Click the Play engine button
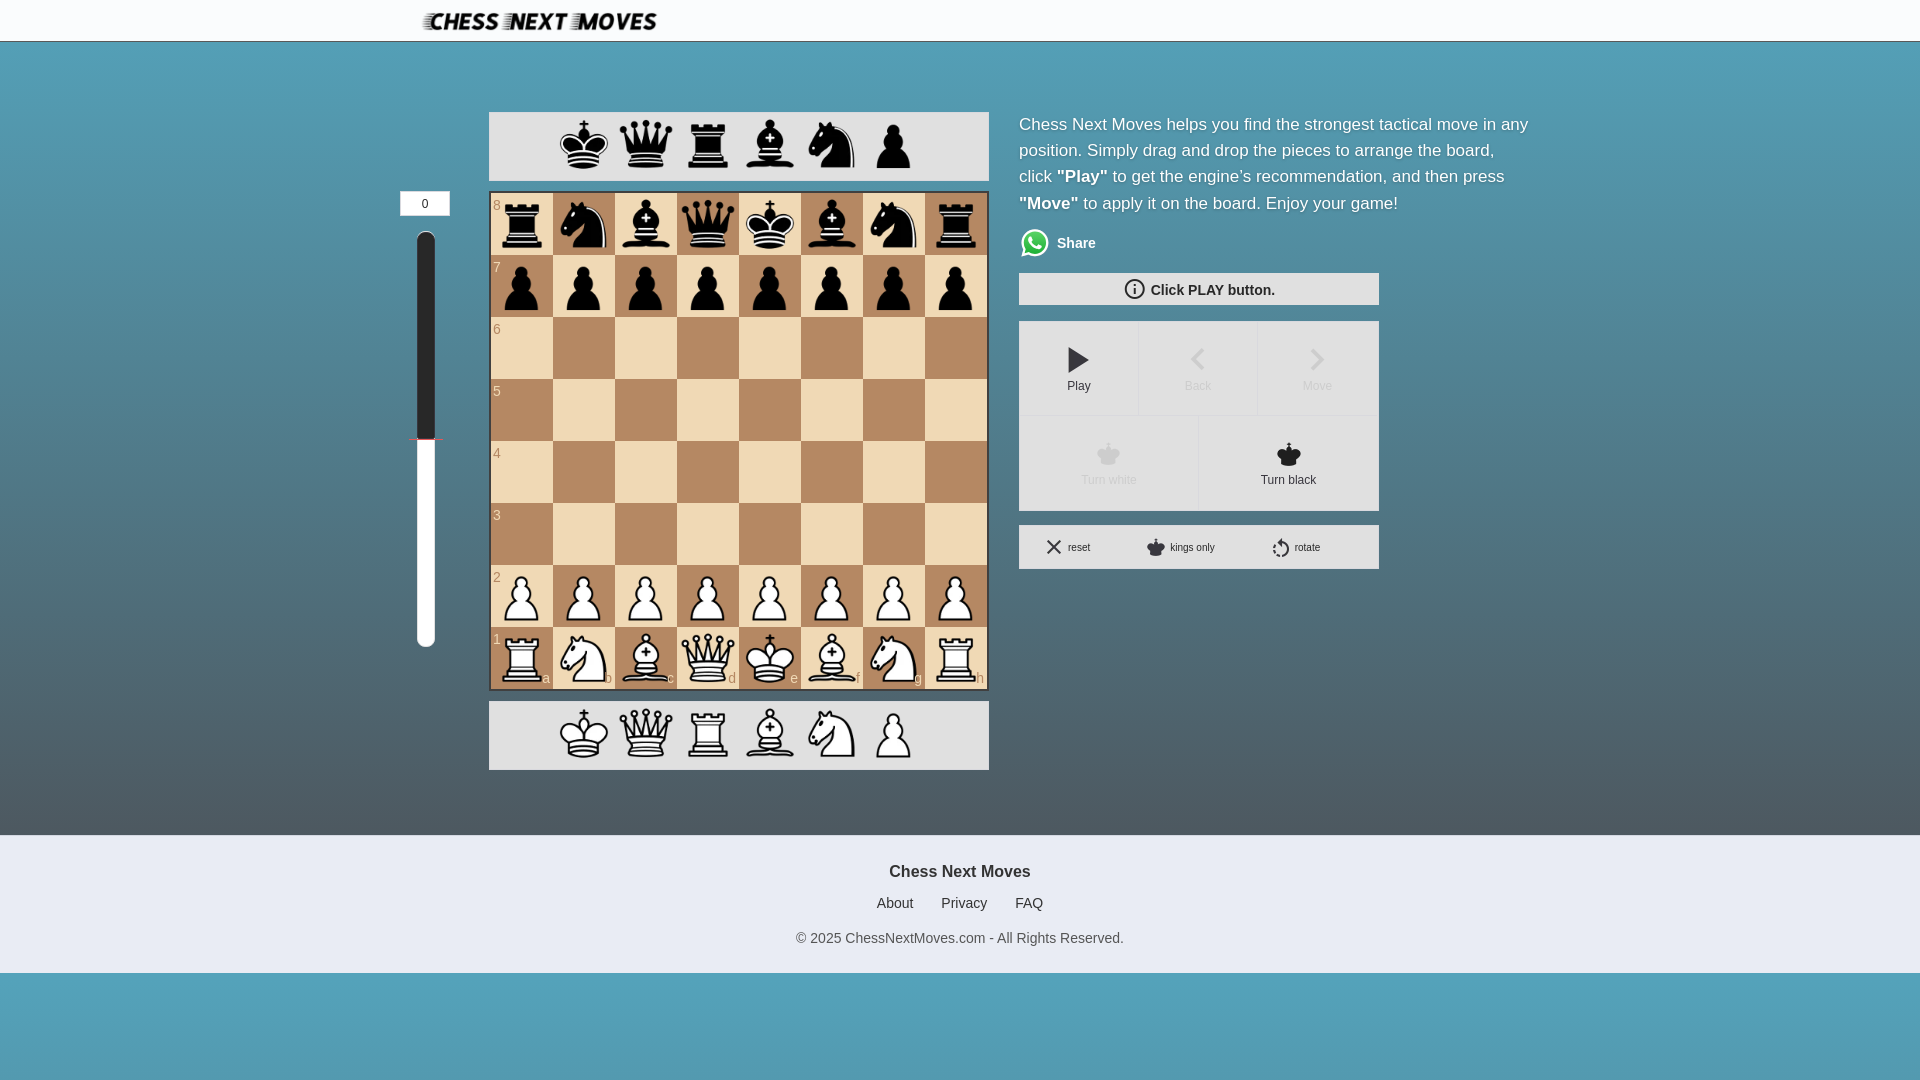The image size is (1920, 1080). pos(1078,368)
